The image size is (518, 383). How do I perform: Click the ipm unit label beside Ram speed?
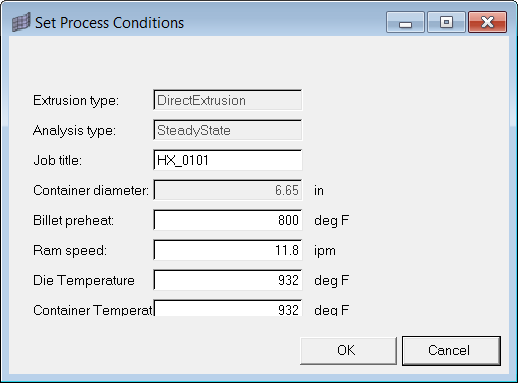[x=325, y=251]
